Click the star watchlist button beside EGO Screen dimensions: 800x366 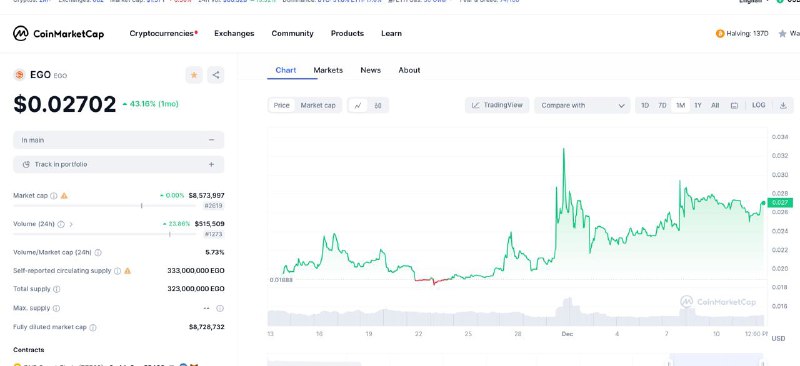click(194, 75)
